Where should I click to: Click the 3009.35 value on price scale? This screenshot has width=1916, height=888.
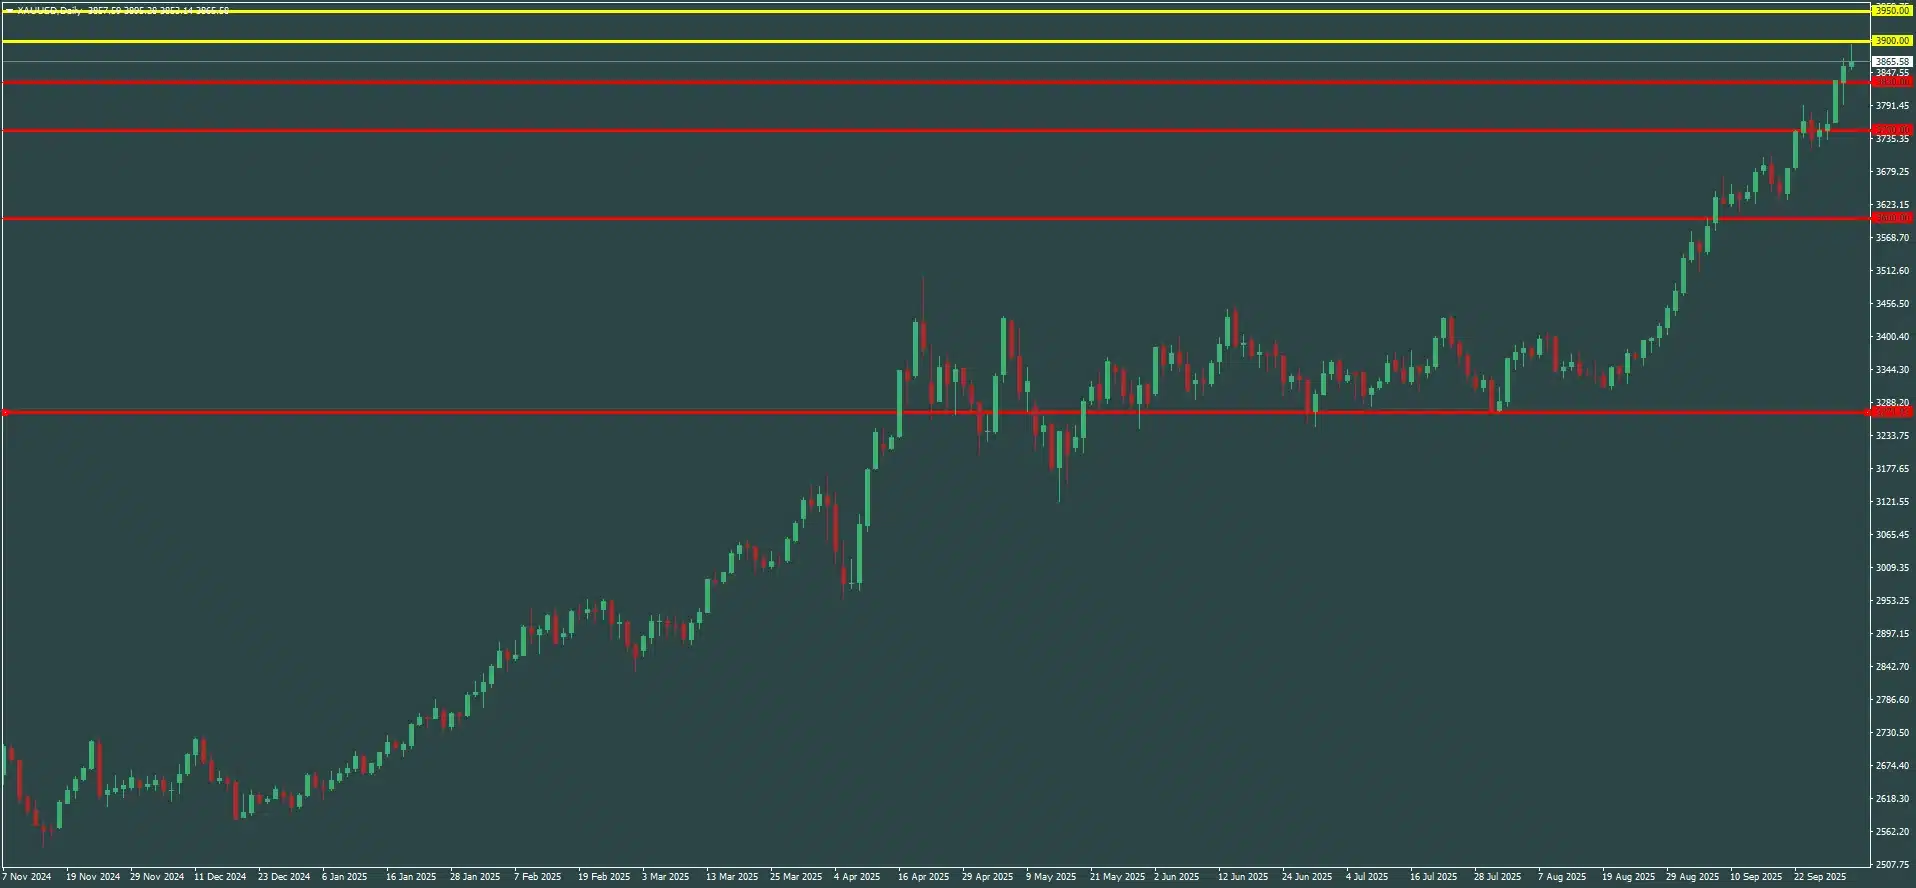click(x=1891, y=568)
